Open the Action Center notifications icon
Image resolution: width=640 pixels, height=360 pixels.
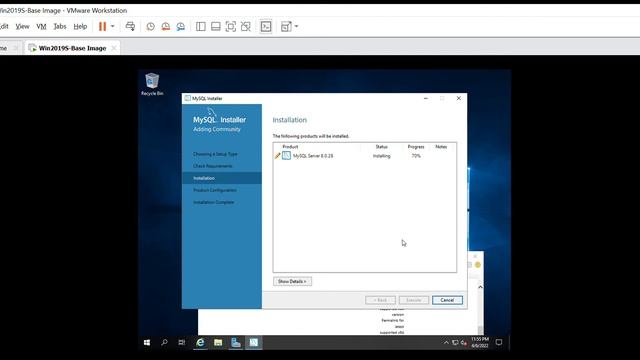point(499,342)
